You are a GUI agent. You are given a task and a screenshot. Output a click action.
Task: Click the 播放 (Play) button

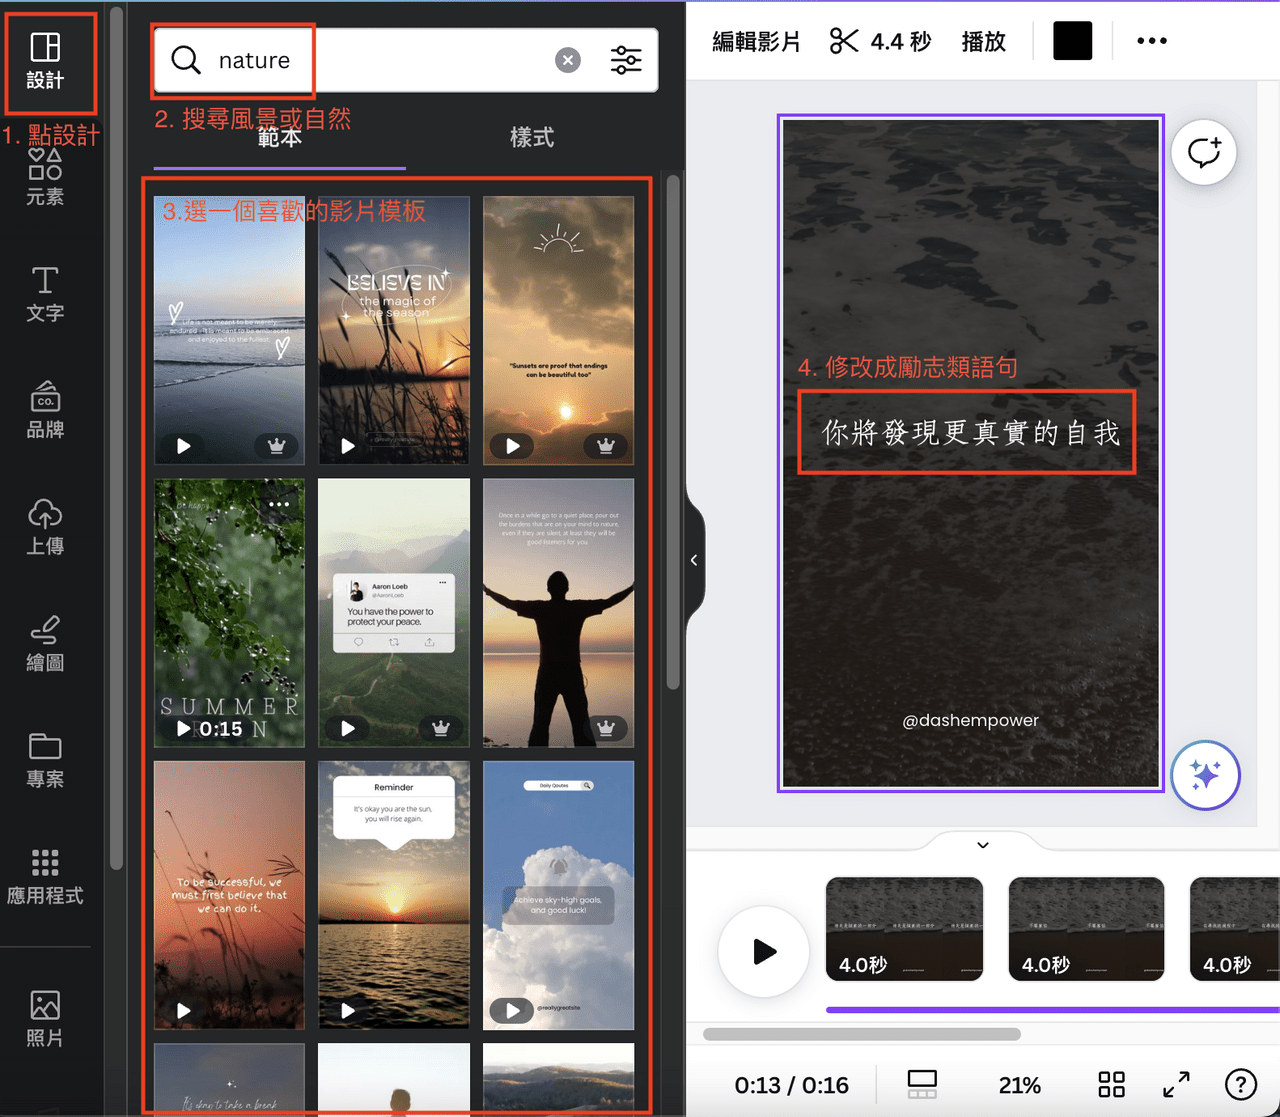click(x=983, y=41)
